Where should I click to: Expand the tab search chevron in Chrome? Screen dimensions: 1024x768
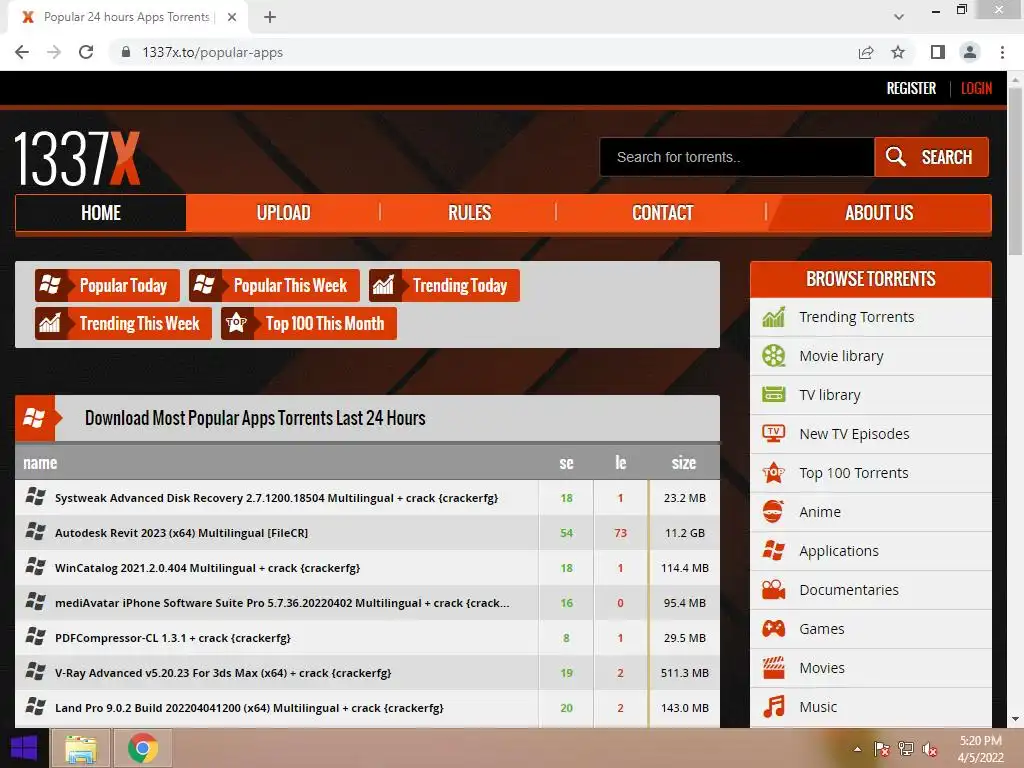[x=899, y=17]
